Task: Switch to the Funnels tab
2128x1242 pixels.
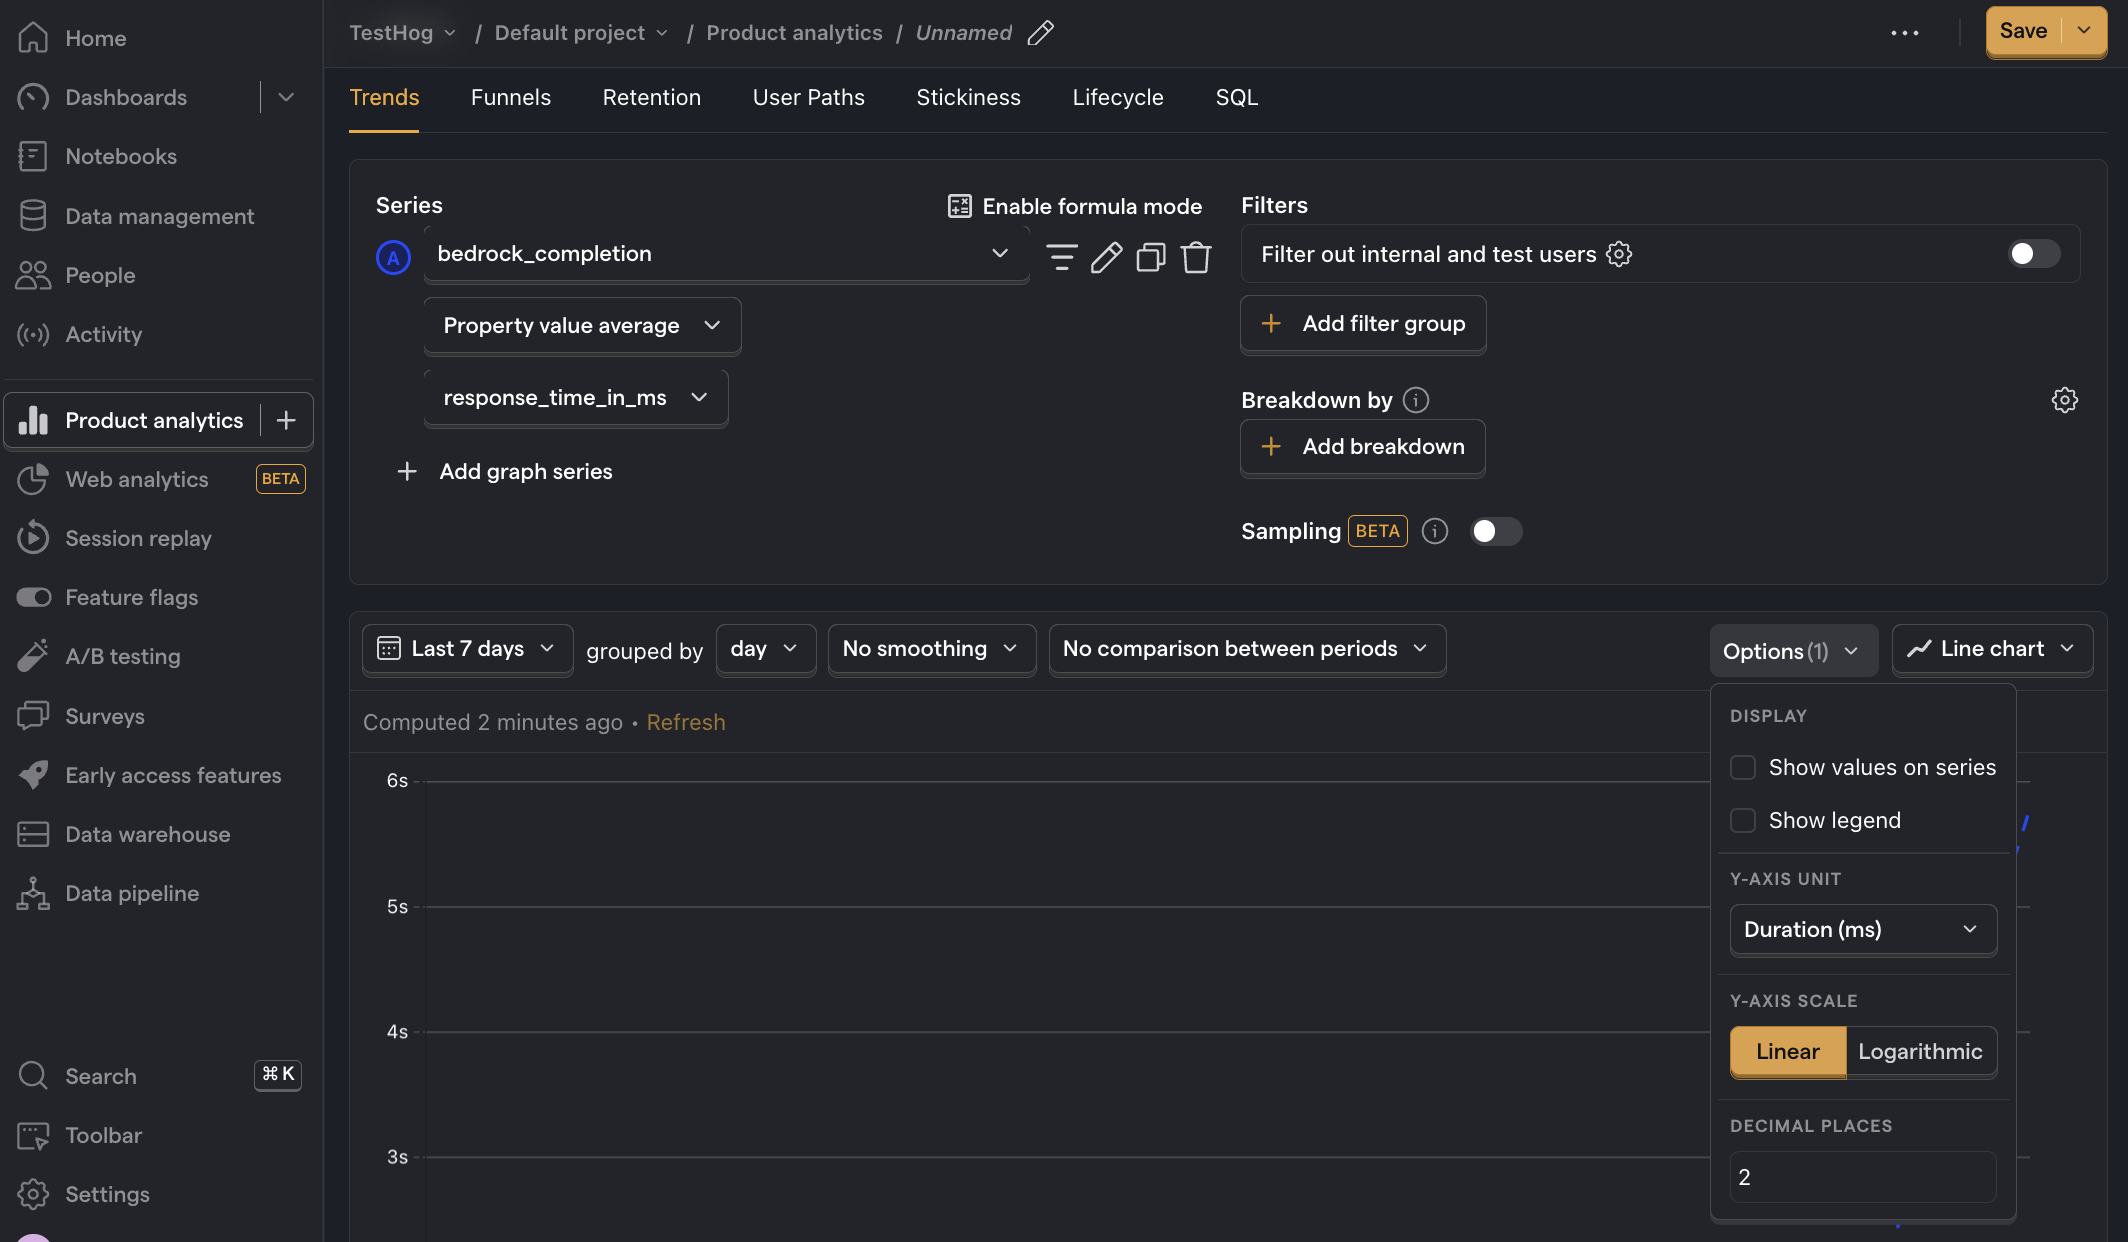Action: click(510, 98)
